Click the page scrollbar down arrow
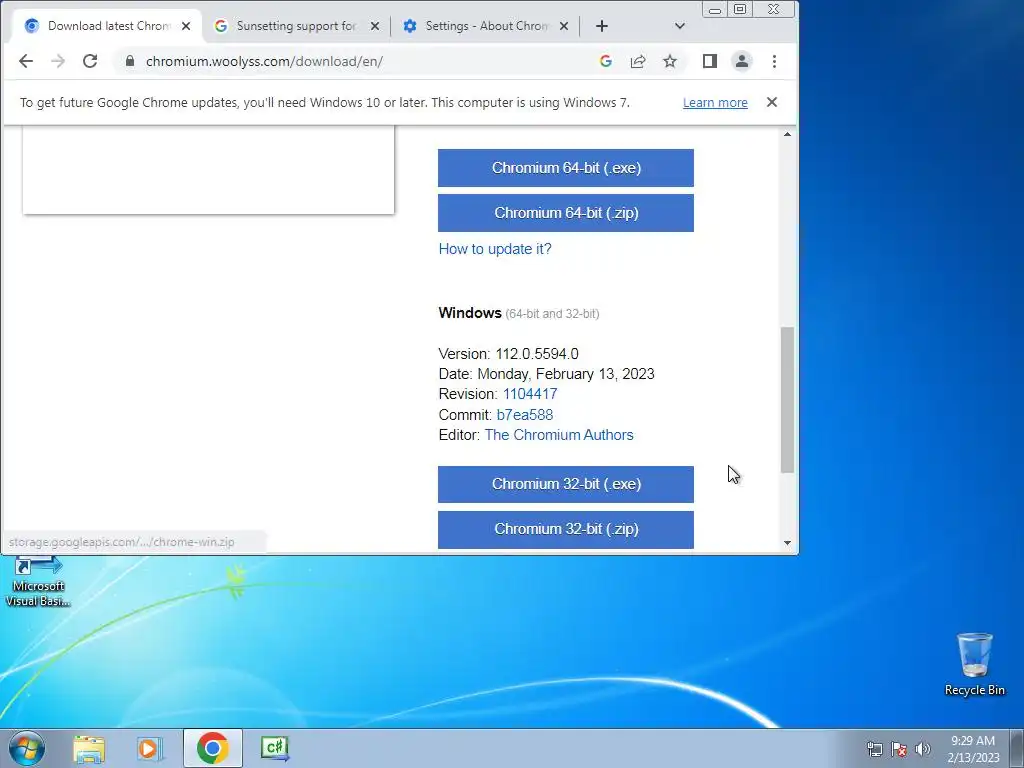The image size is (1024, 768). coord(787,543)
